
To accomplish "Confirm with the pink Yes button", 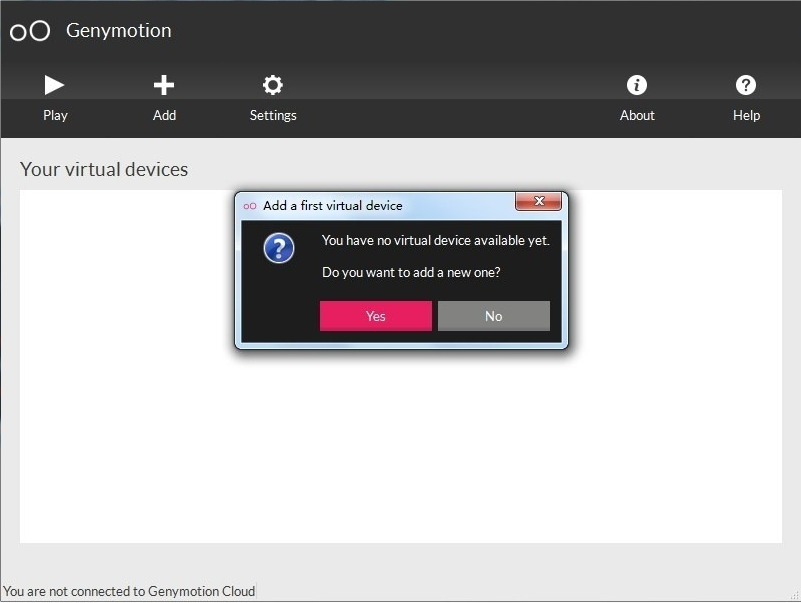I will tap(376, 316).
